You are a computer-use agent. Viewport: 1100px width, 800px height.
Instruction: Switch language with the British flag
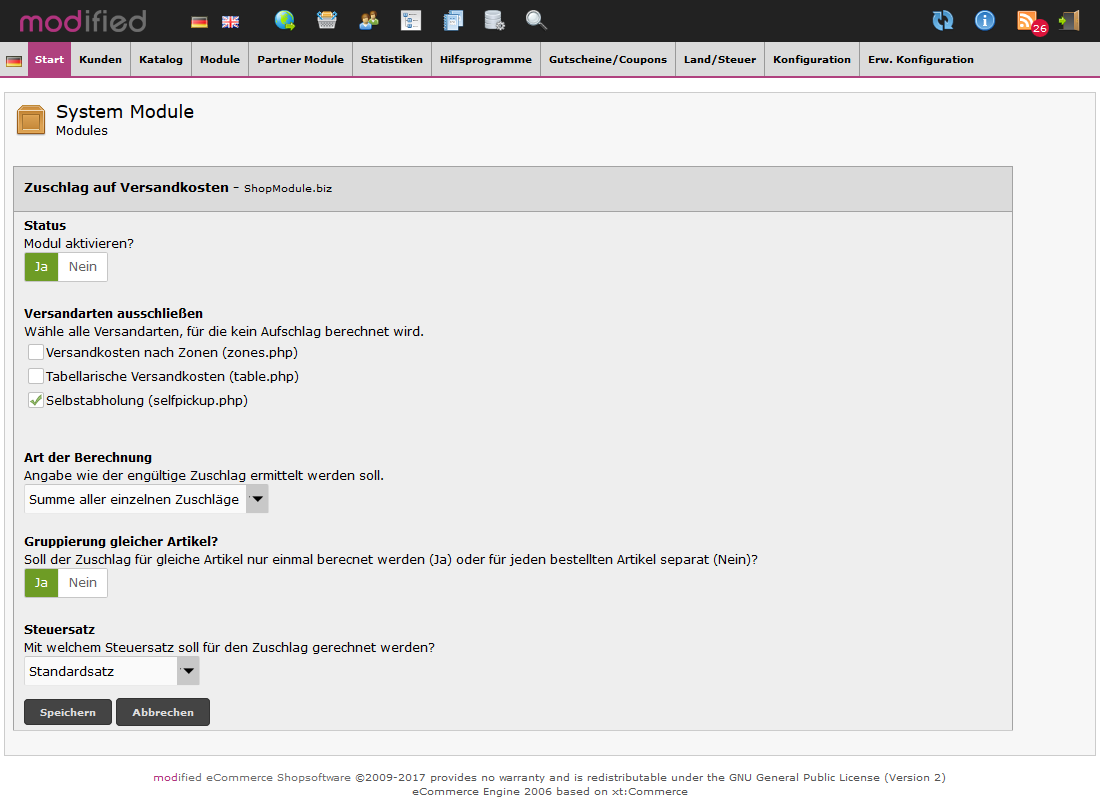coord(230,21)
